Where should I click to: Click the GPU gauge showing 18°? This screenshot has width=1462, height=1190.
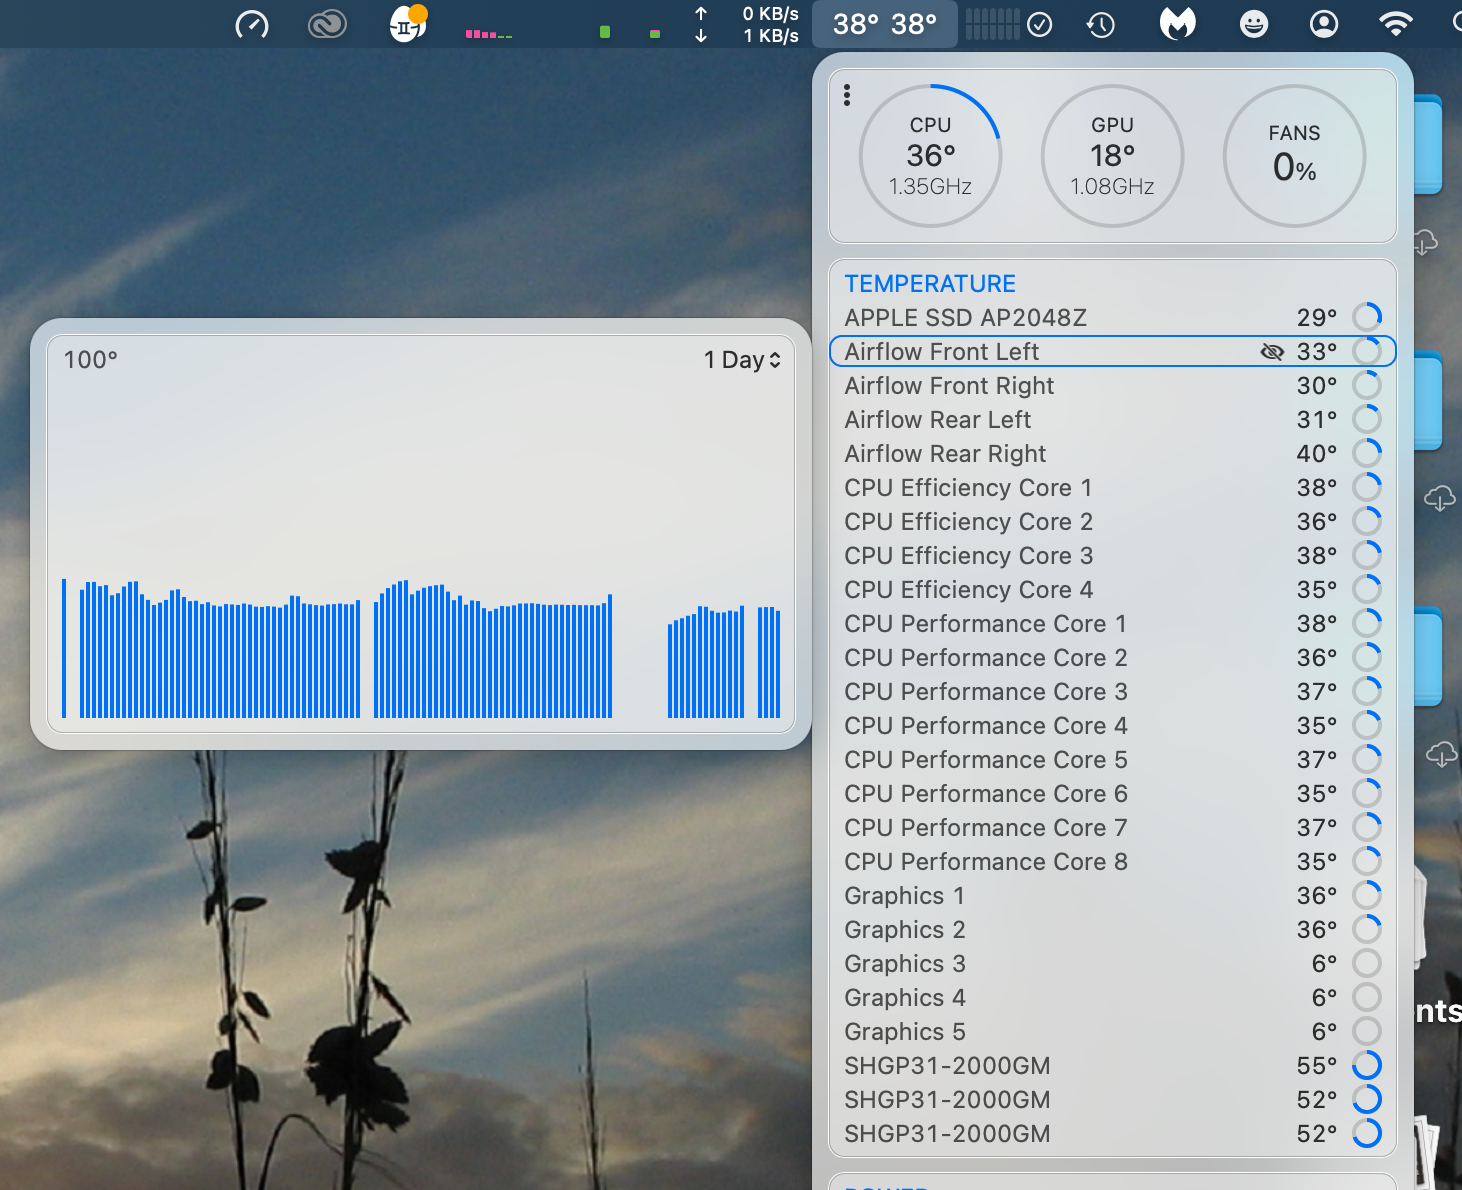1112,155
